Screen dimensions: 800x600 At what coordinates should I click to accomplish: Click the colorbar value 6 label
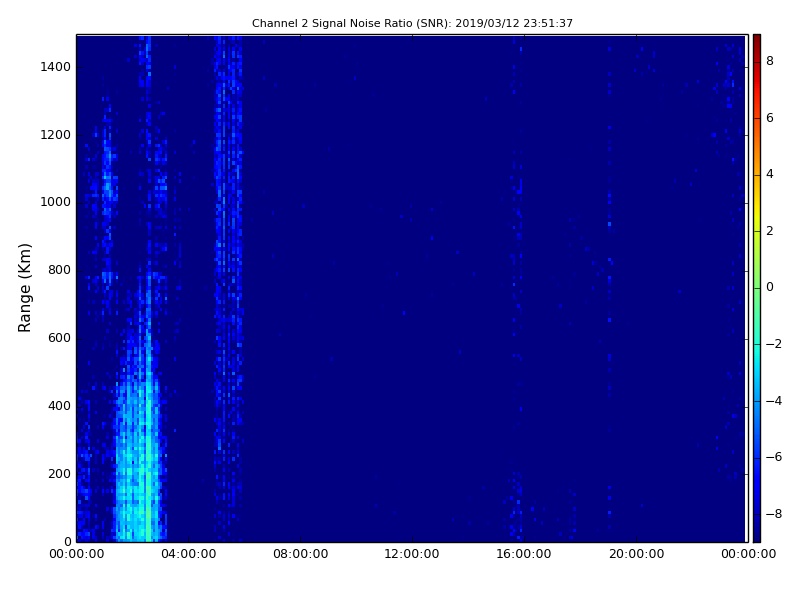770,118
